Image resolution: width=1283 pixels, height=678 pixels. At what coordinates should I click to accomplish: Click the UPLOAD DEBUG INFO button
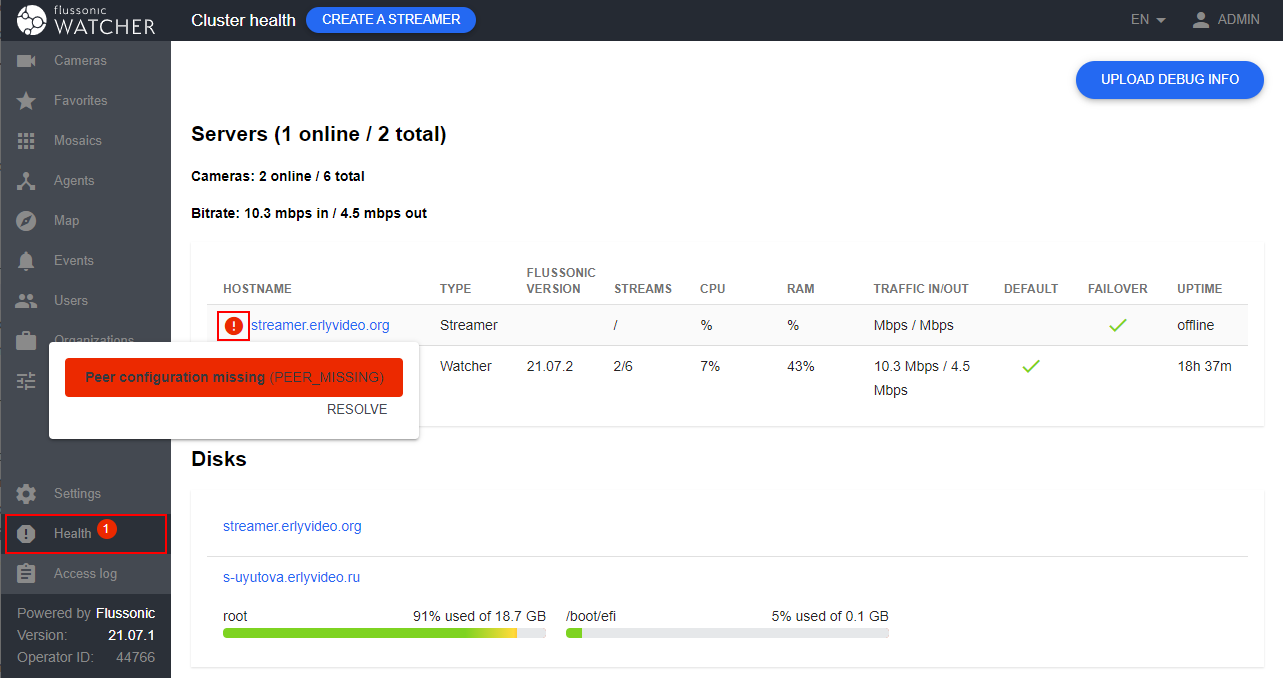pos(1169,80)
